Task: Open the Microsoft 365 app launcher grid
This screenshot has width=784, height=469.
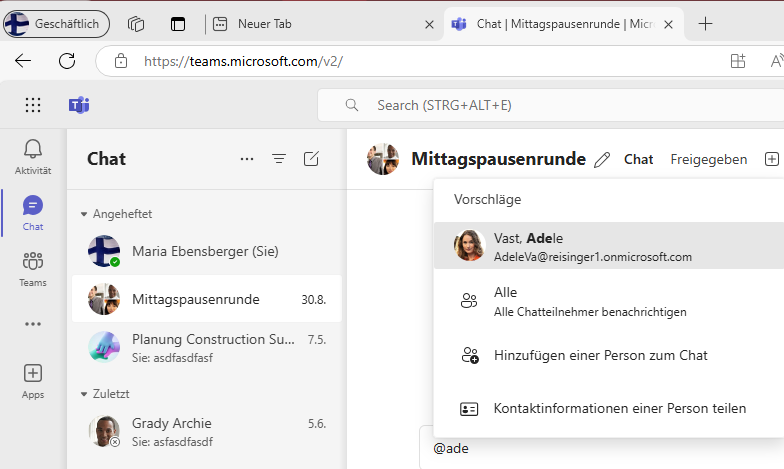Action: tap(33, 105)
